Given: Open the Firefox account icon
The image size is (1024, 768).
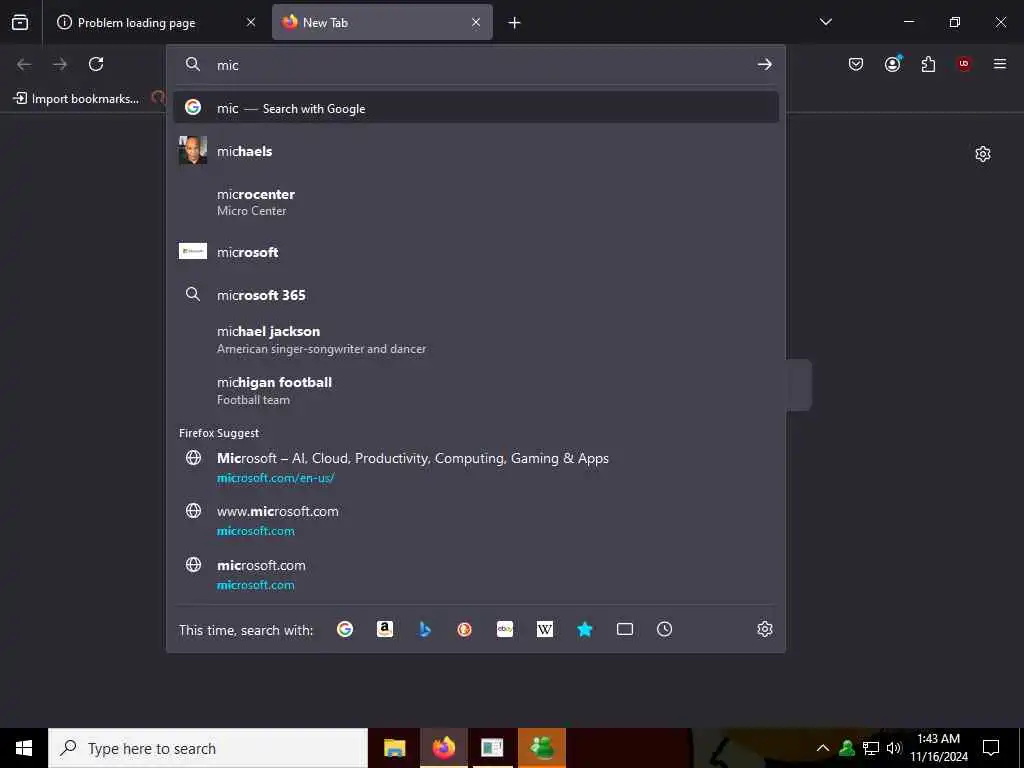Looking at the screenshot, I should tap(892, 64).
